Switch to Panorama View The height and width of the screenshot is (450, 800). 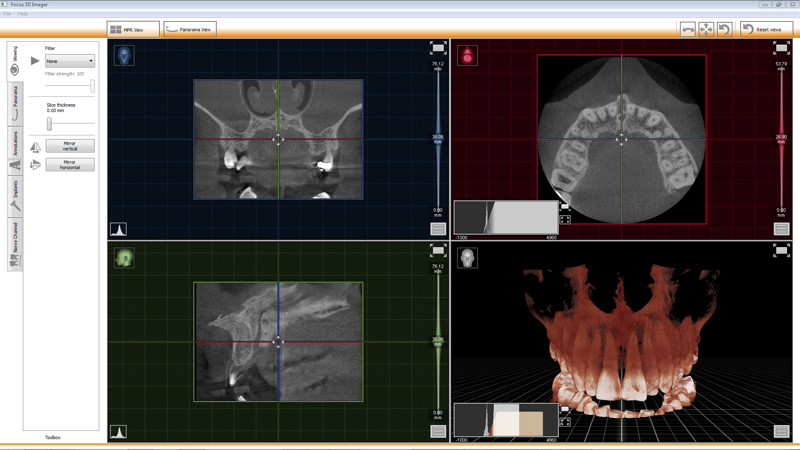pos(190,30)
